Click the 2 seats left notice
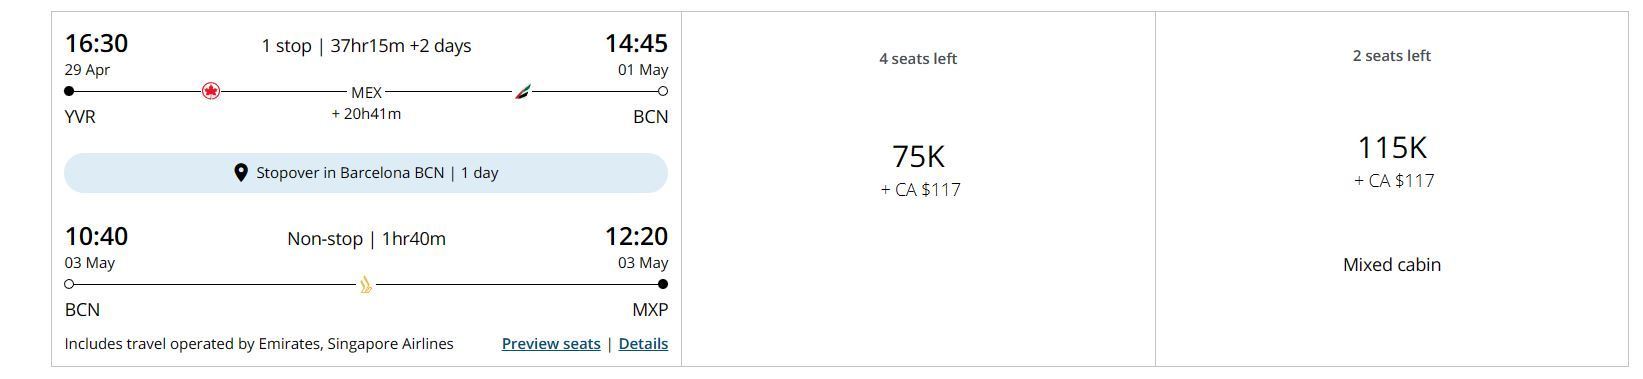 pyautogui.click(x=1392, y=56)
